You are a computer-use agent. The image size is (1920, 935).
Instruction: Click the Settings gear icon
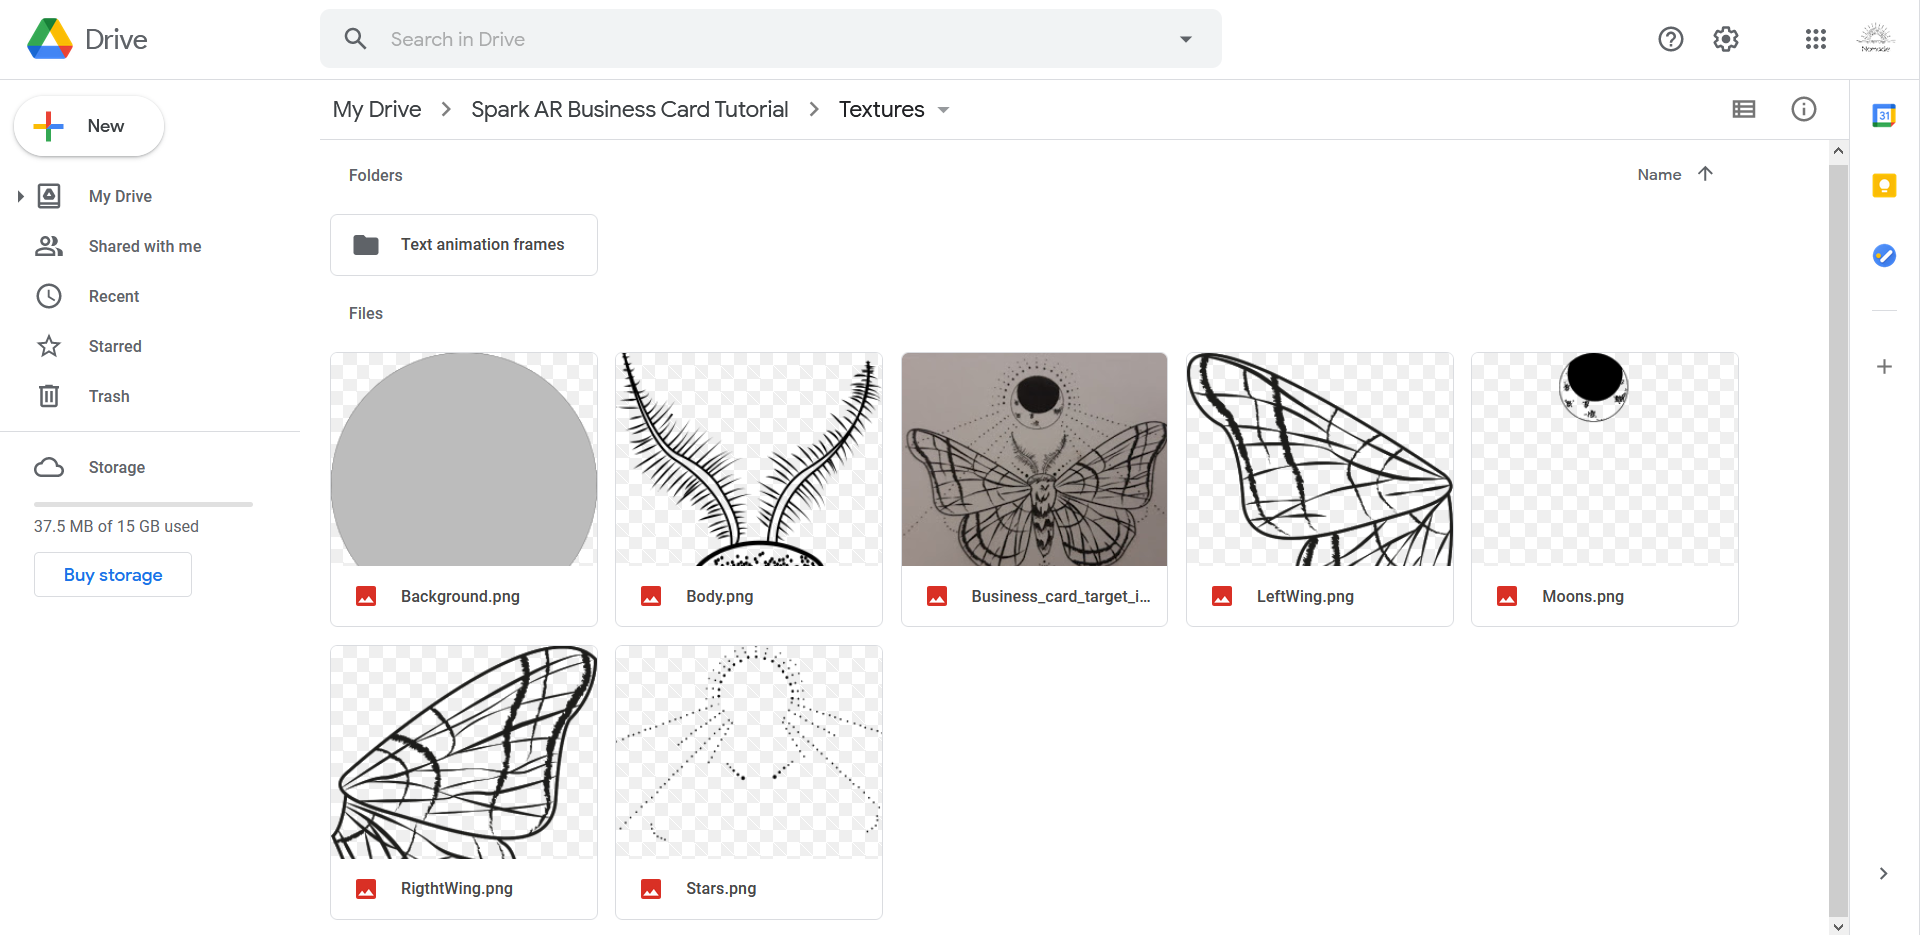coord(1726,39)
